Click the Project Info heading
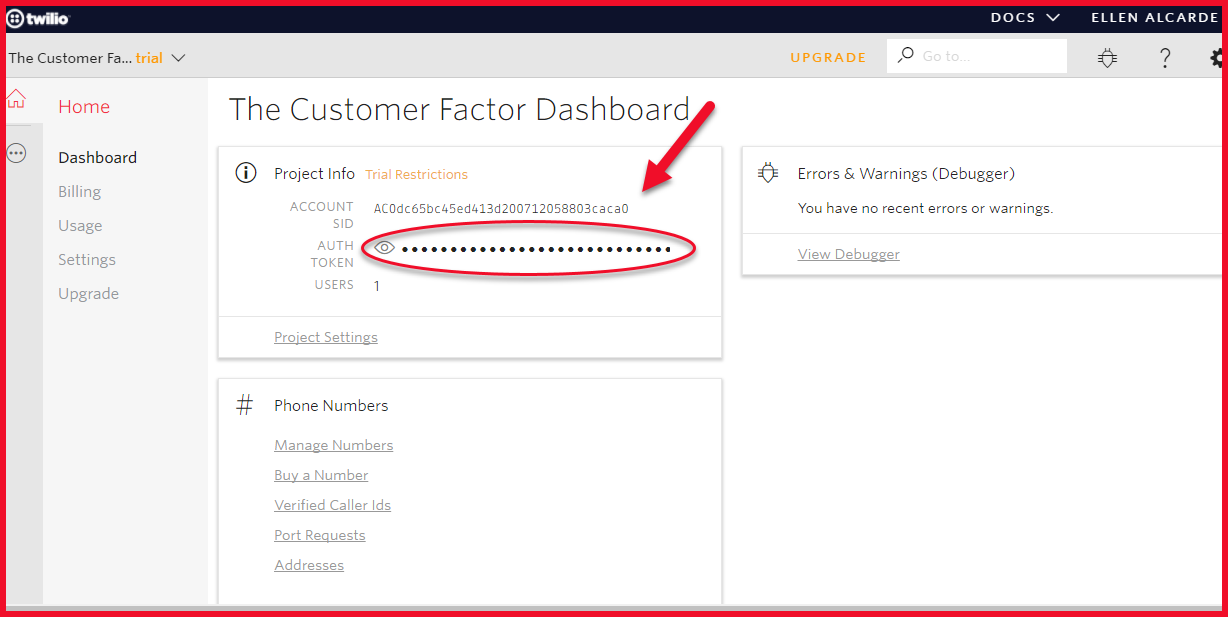Screen dimensions: 1228x617 click(314, 173)
